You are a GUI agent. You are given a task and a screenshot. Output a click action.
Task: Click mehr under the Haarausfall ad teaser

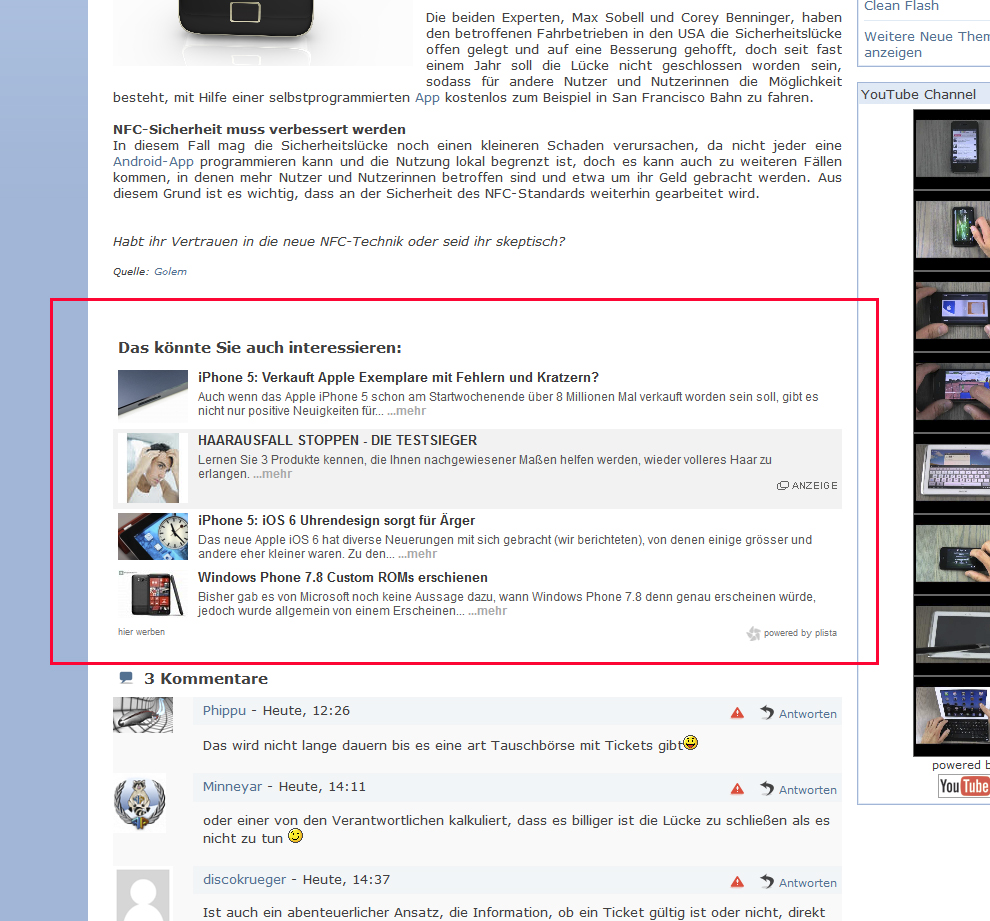(273, 474)
